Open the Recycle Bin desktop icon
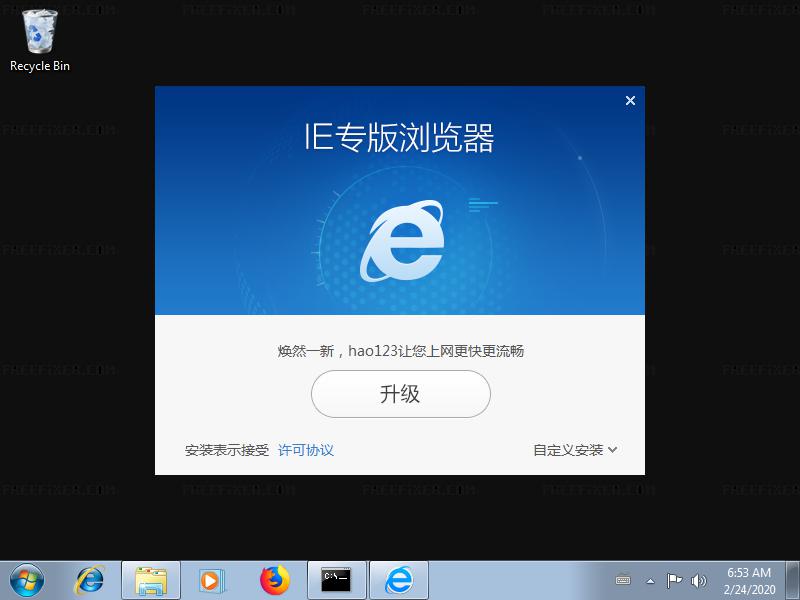 (x=39, y=41)
